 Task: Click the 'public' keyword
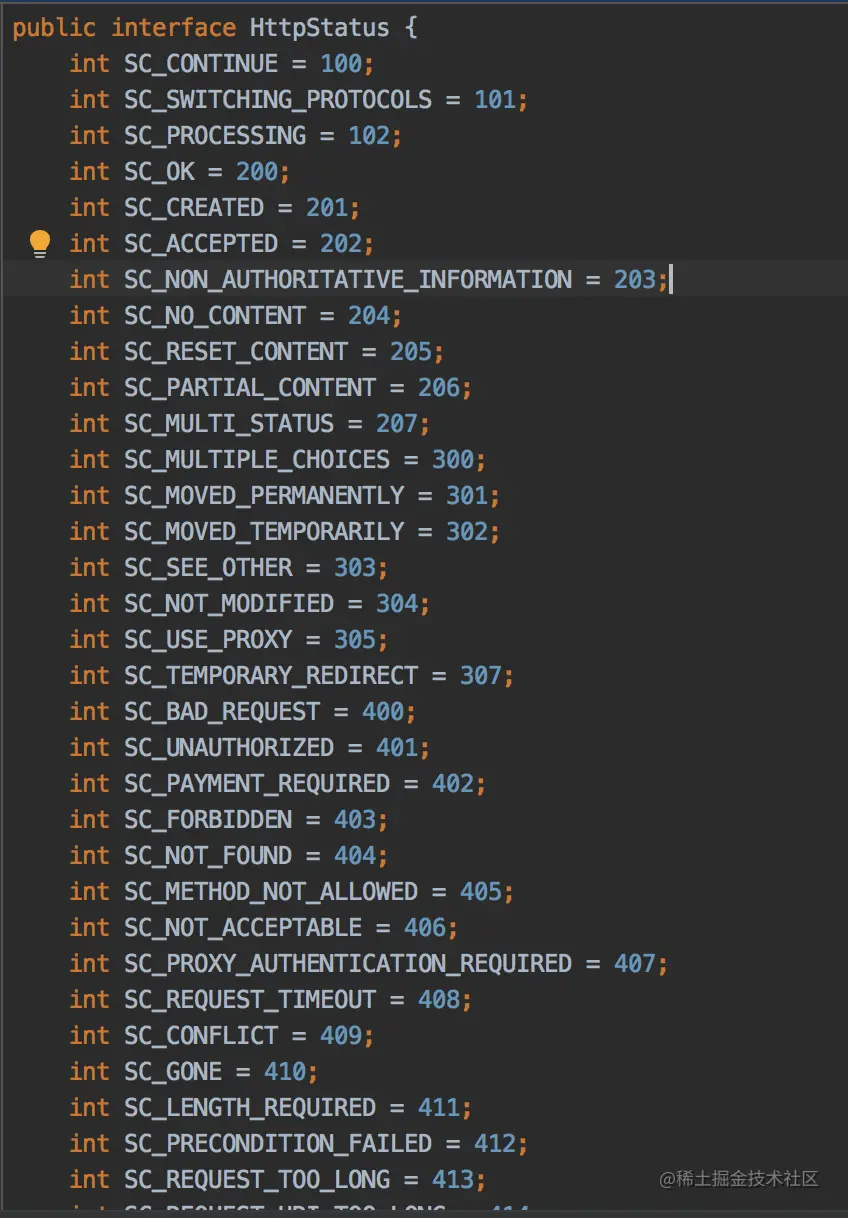(x=54, y=28)
